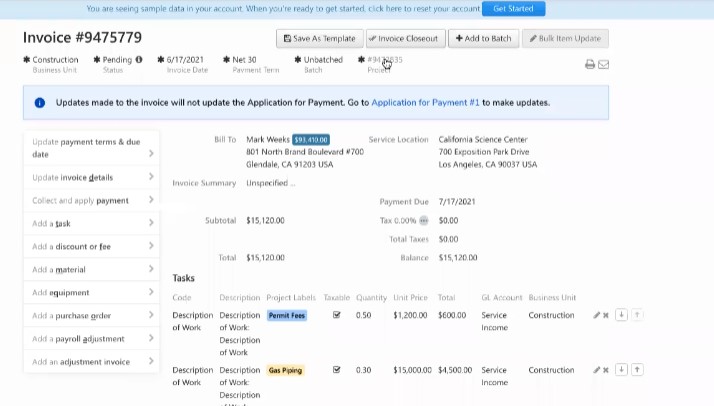The height and width of the screenshot is (406, 714).
Task: Expand Update payment terms & due date
Action: click(91, 148)
